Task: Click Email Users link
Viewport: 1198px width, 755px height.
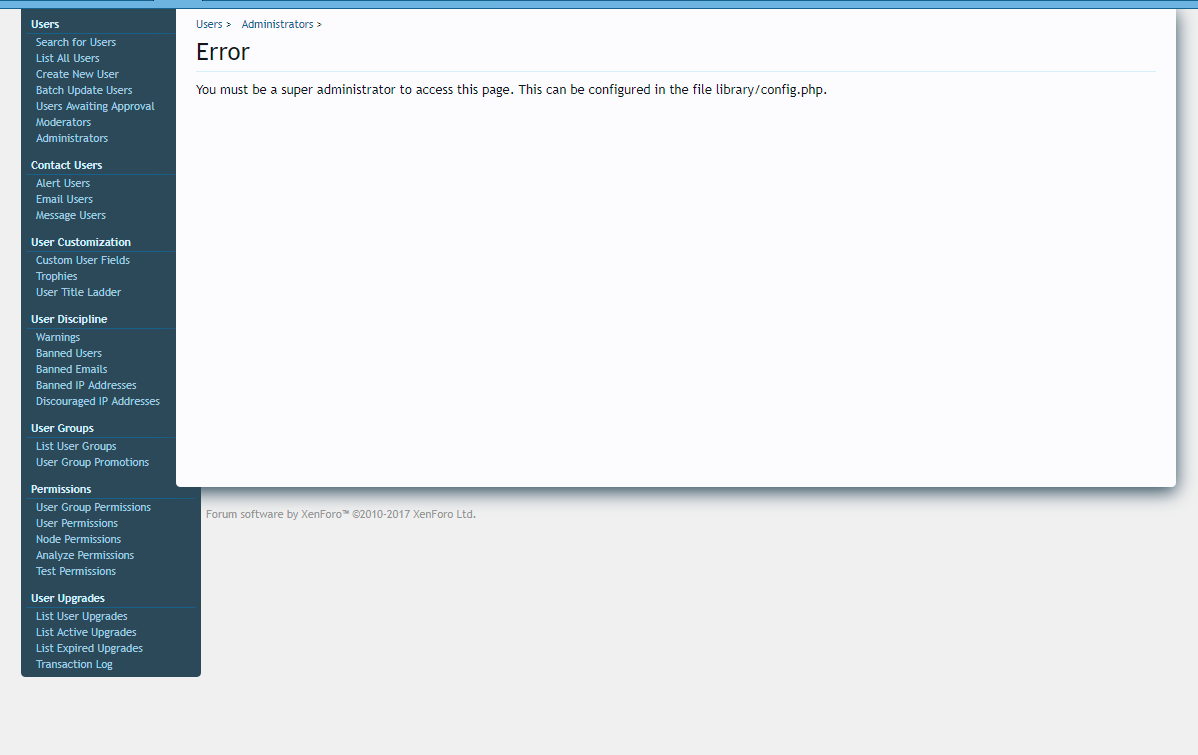Action: pos(64,199)
